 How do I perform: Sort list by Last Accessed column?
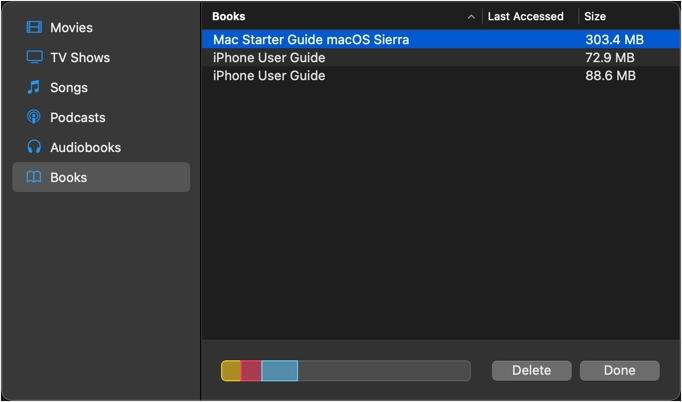[x=526, y=17]
